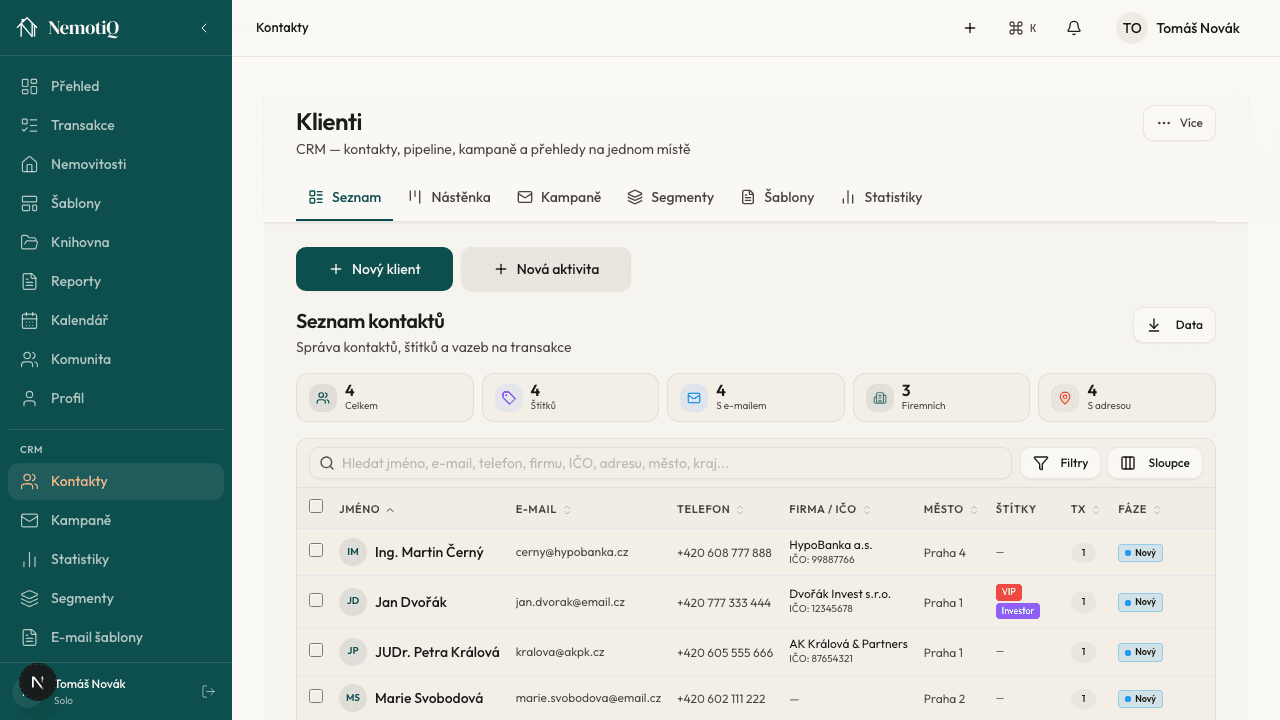This screenshot has width=1280, height=720.
Task: Click the Celkem people icon in the stats card
Action: click(323, 398)
